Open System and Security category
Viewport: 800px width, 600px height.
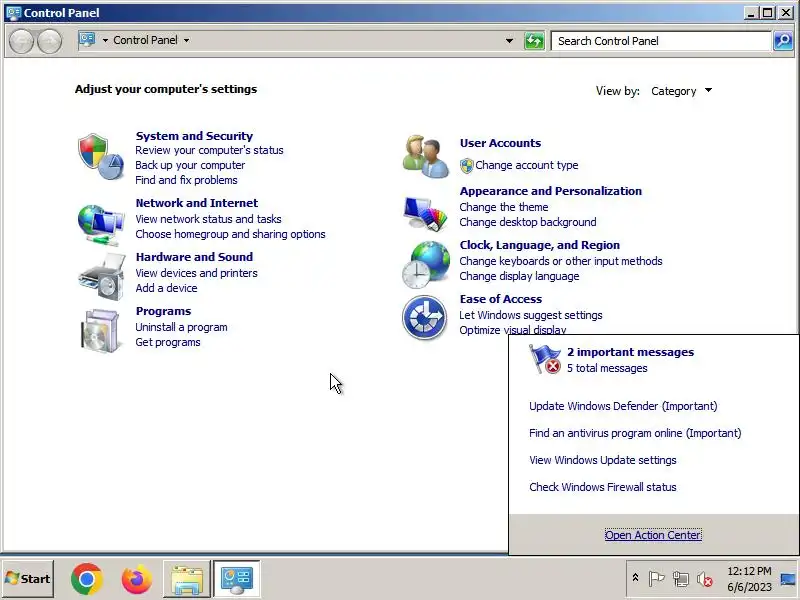(194, 136)
